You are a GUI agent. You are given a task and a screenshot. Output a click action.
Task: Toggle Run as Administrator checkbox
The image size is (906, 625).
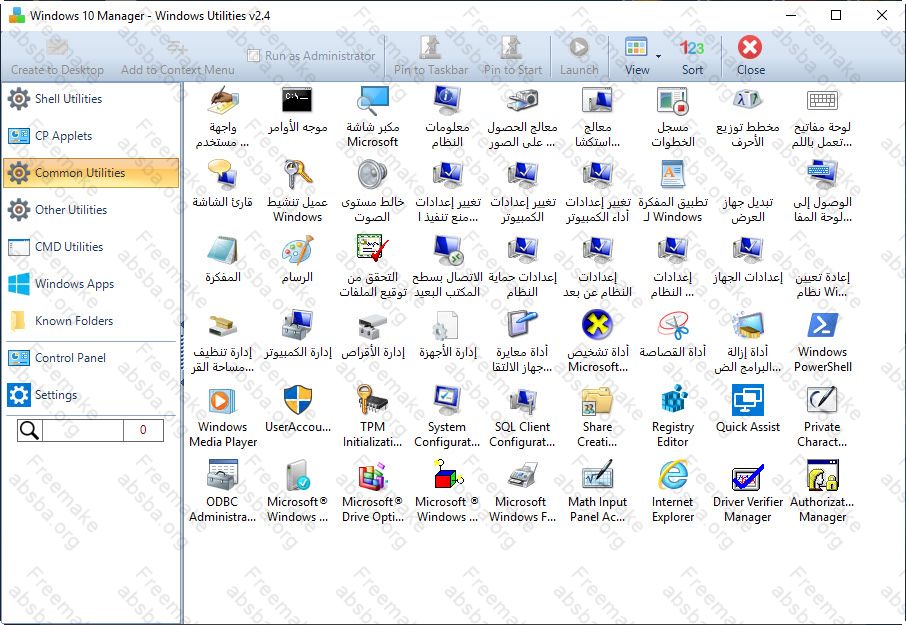(253, 55)
